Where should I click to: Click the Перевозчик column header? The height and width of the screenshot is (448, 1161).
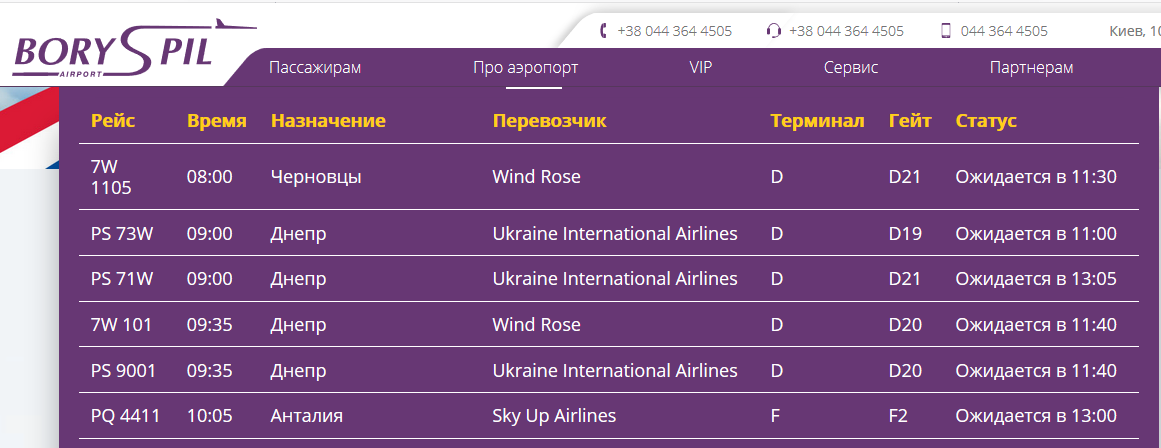coord(549,121)
